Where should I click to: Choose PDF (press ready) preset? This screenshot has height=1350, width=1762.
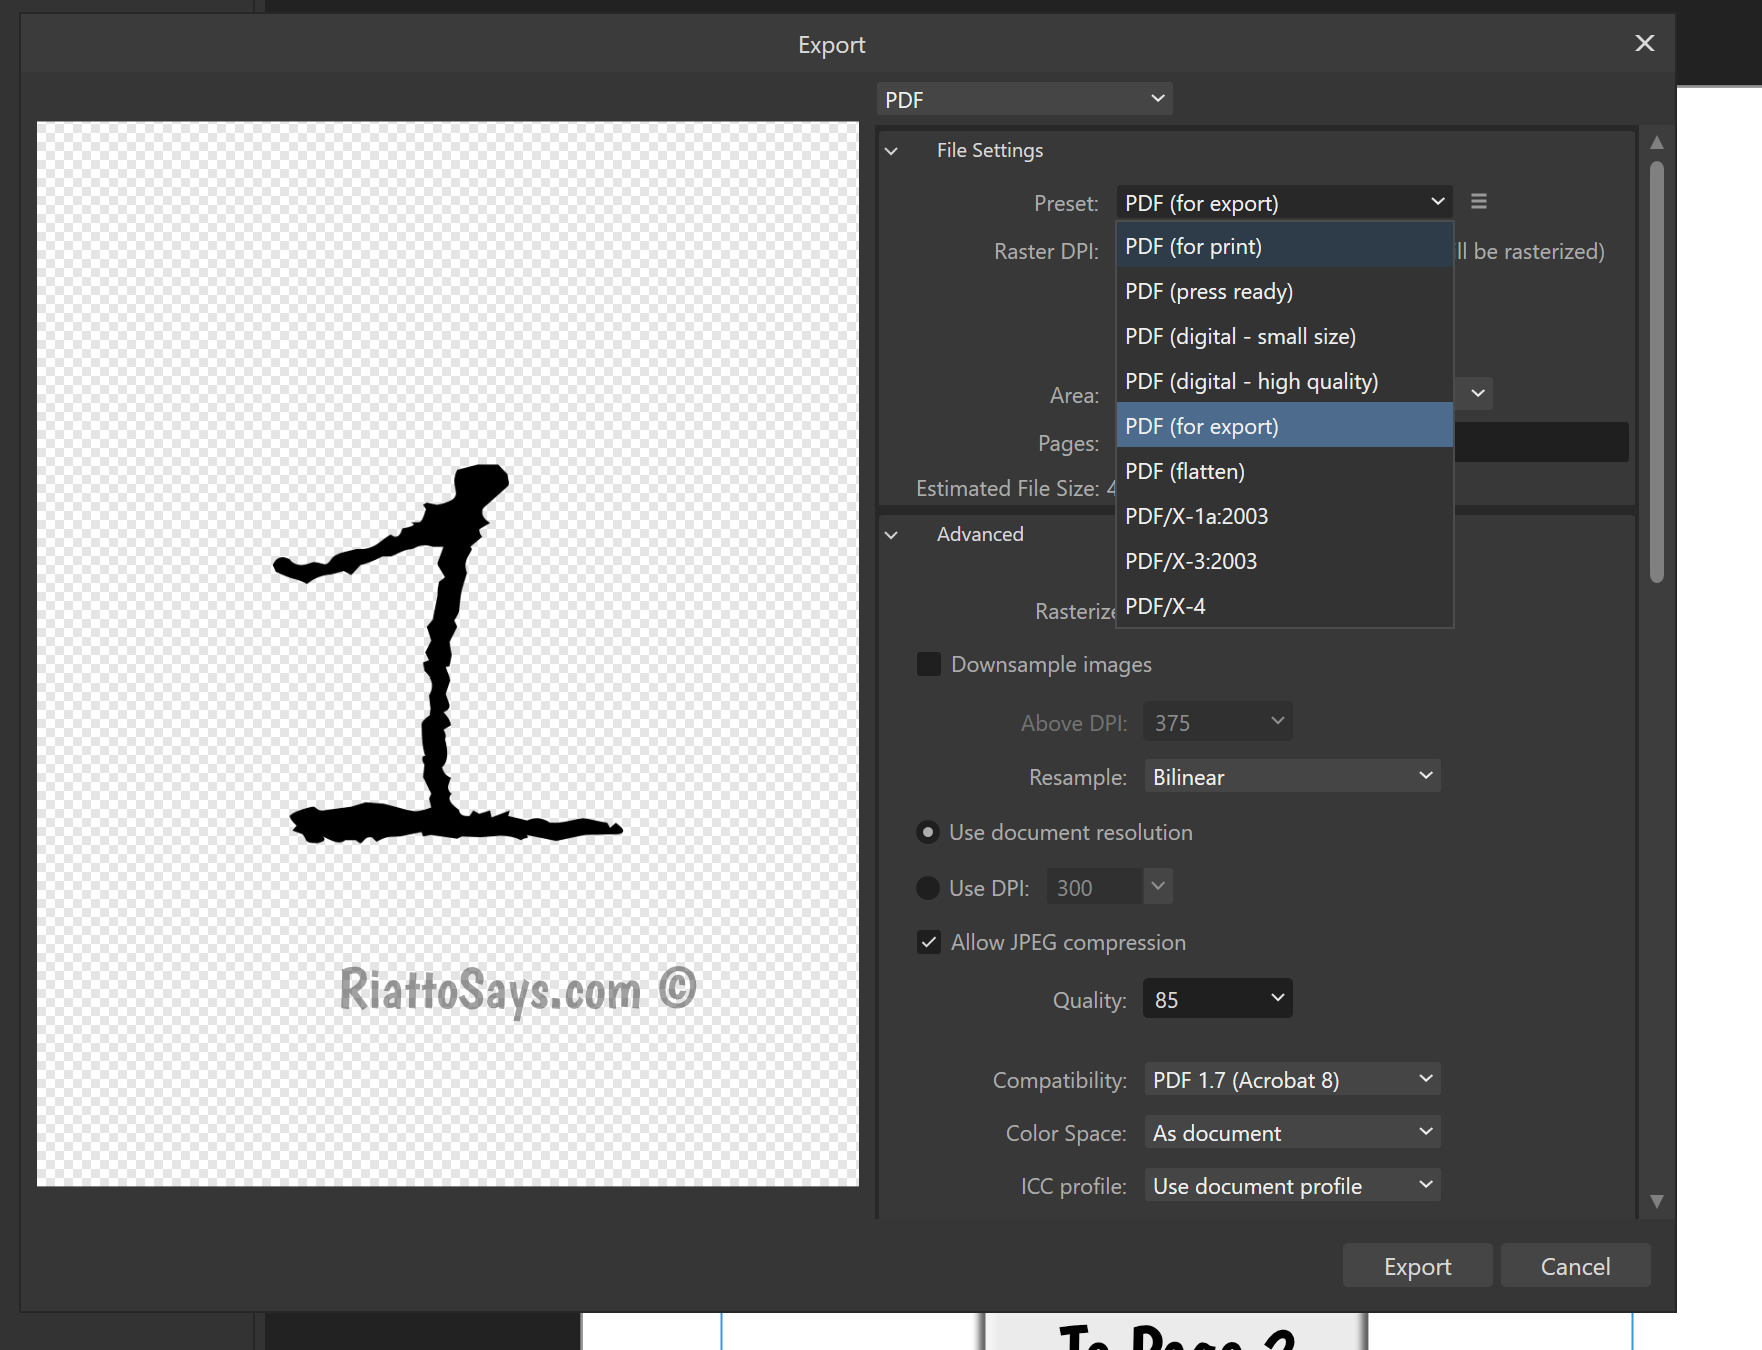click(1284, 291)
